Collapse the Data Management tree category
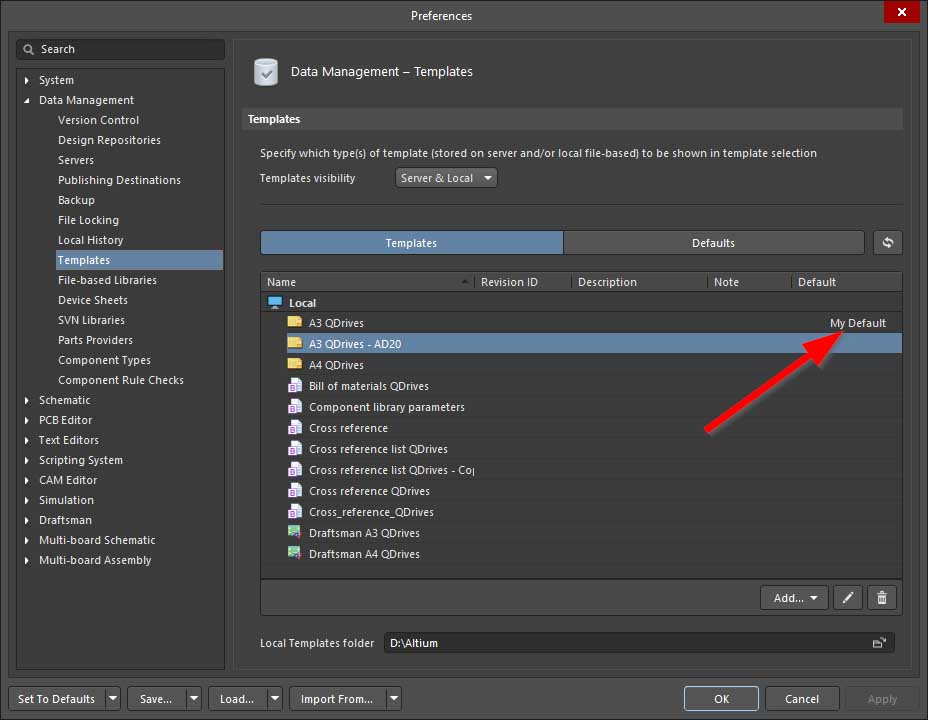The width and height of the screenshot is (928, 720). 27,100
